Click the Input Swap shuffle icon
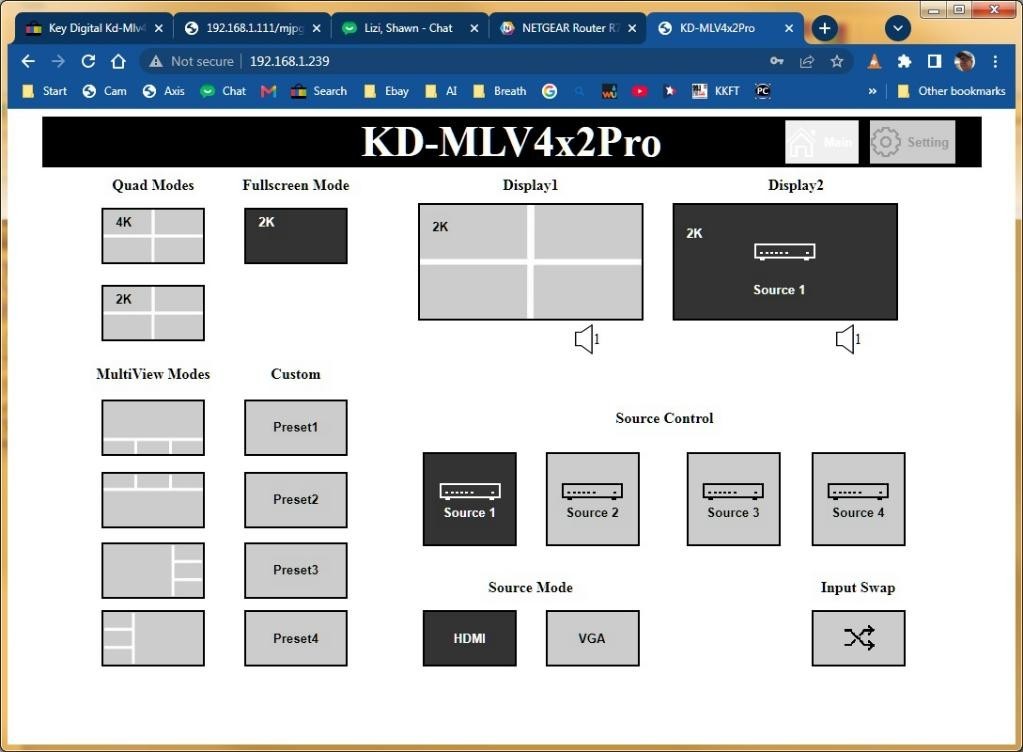The image size is (1023, 752). pyautogui.click(x=858, y=639)
